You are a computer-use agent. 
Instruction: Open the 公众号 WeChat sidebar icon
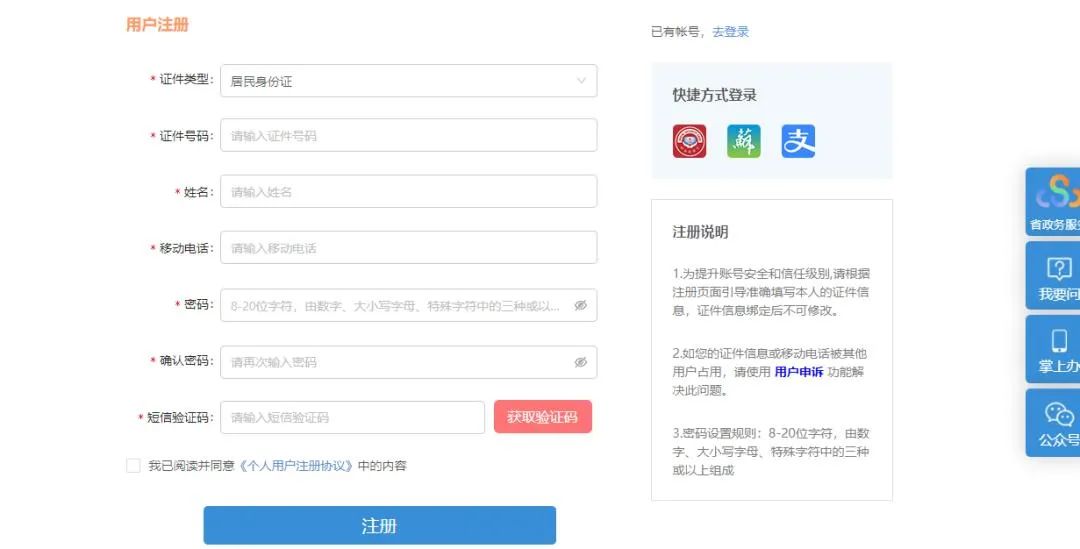(1052, 422)
